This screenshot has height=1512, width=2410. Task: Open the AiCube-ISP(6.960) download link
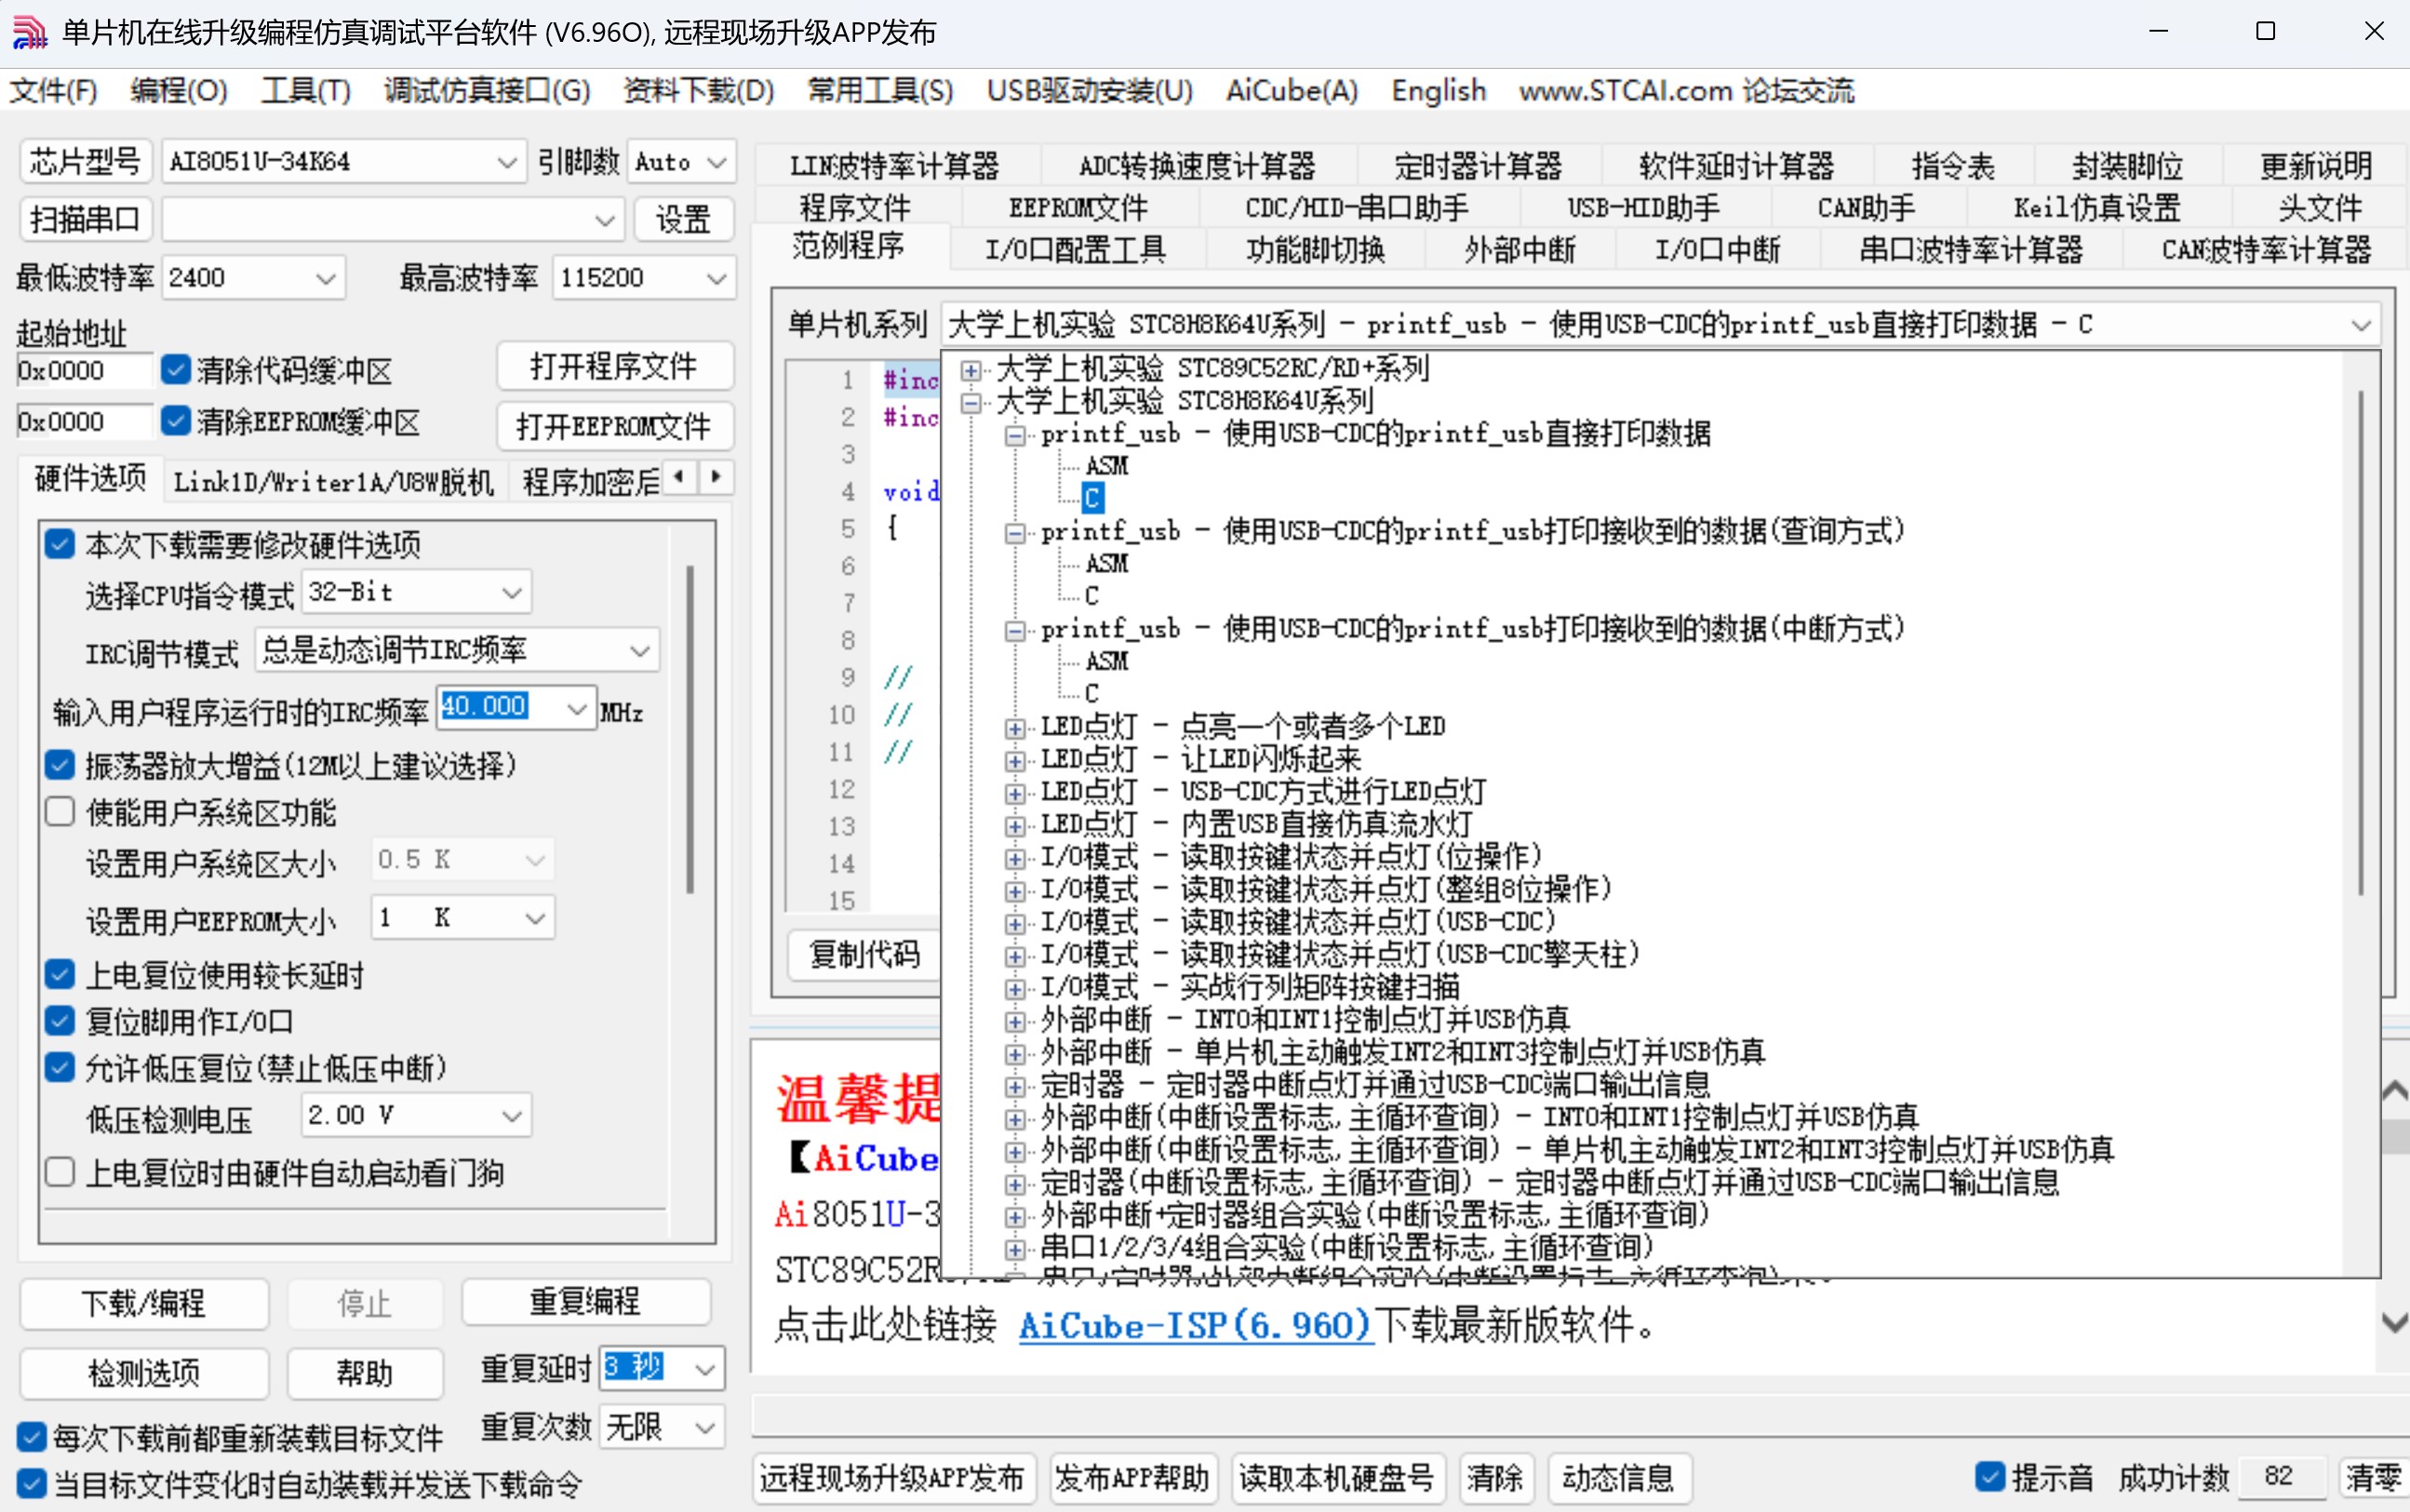1193,1326
